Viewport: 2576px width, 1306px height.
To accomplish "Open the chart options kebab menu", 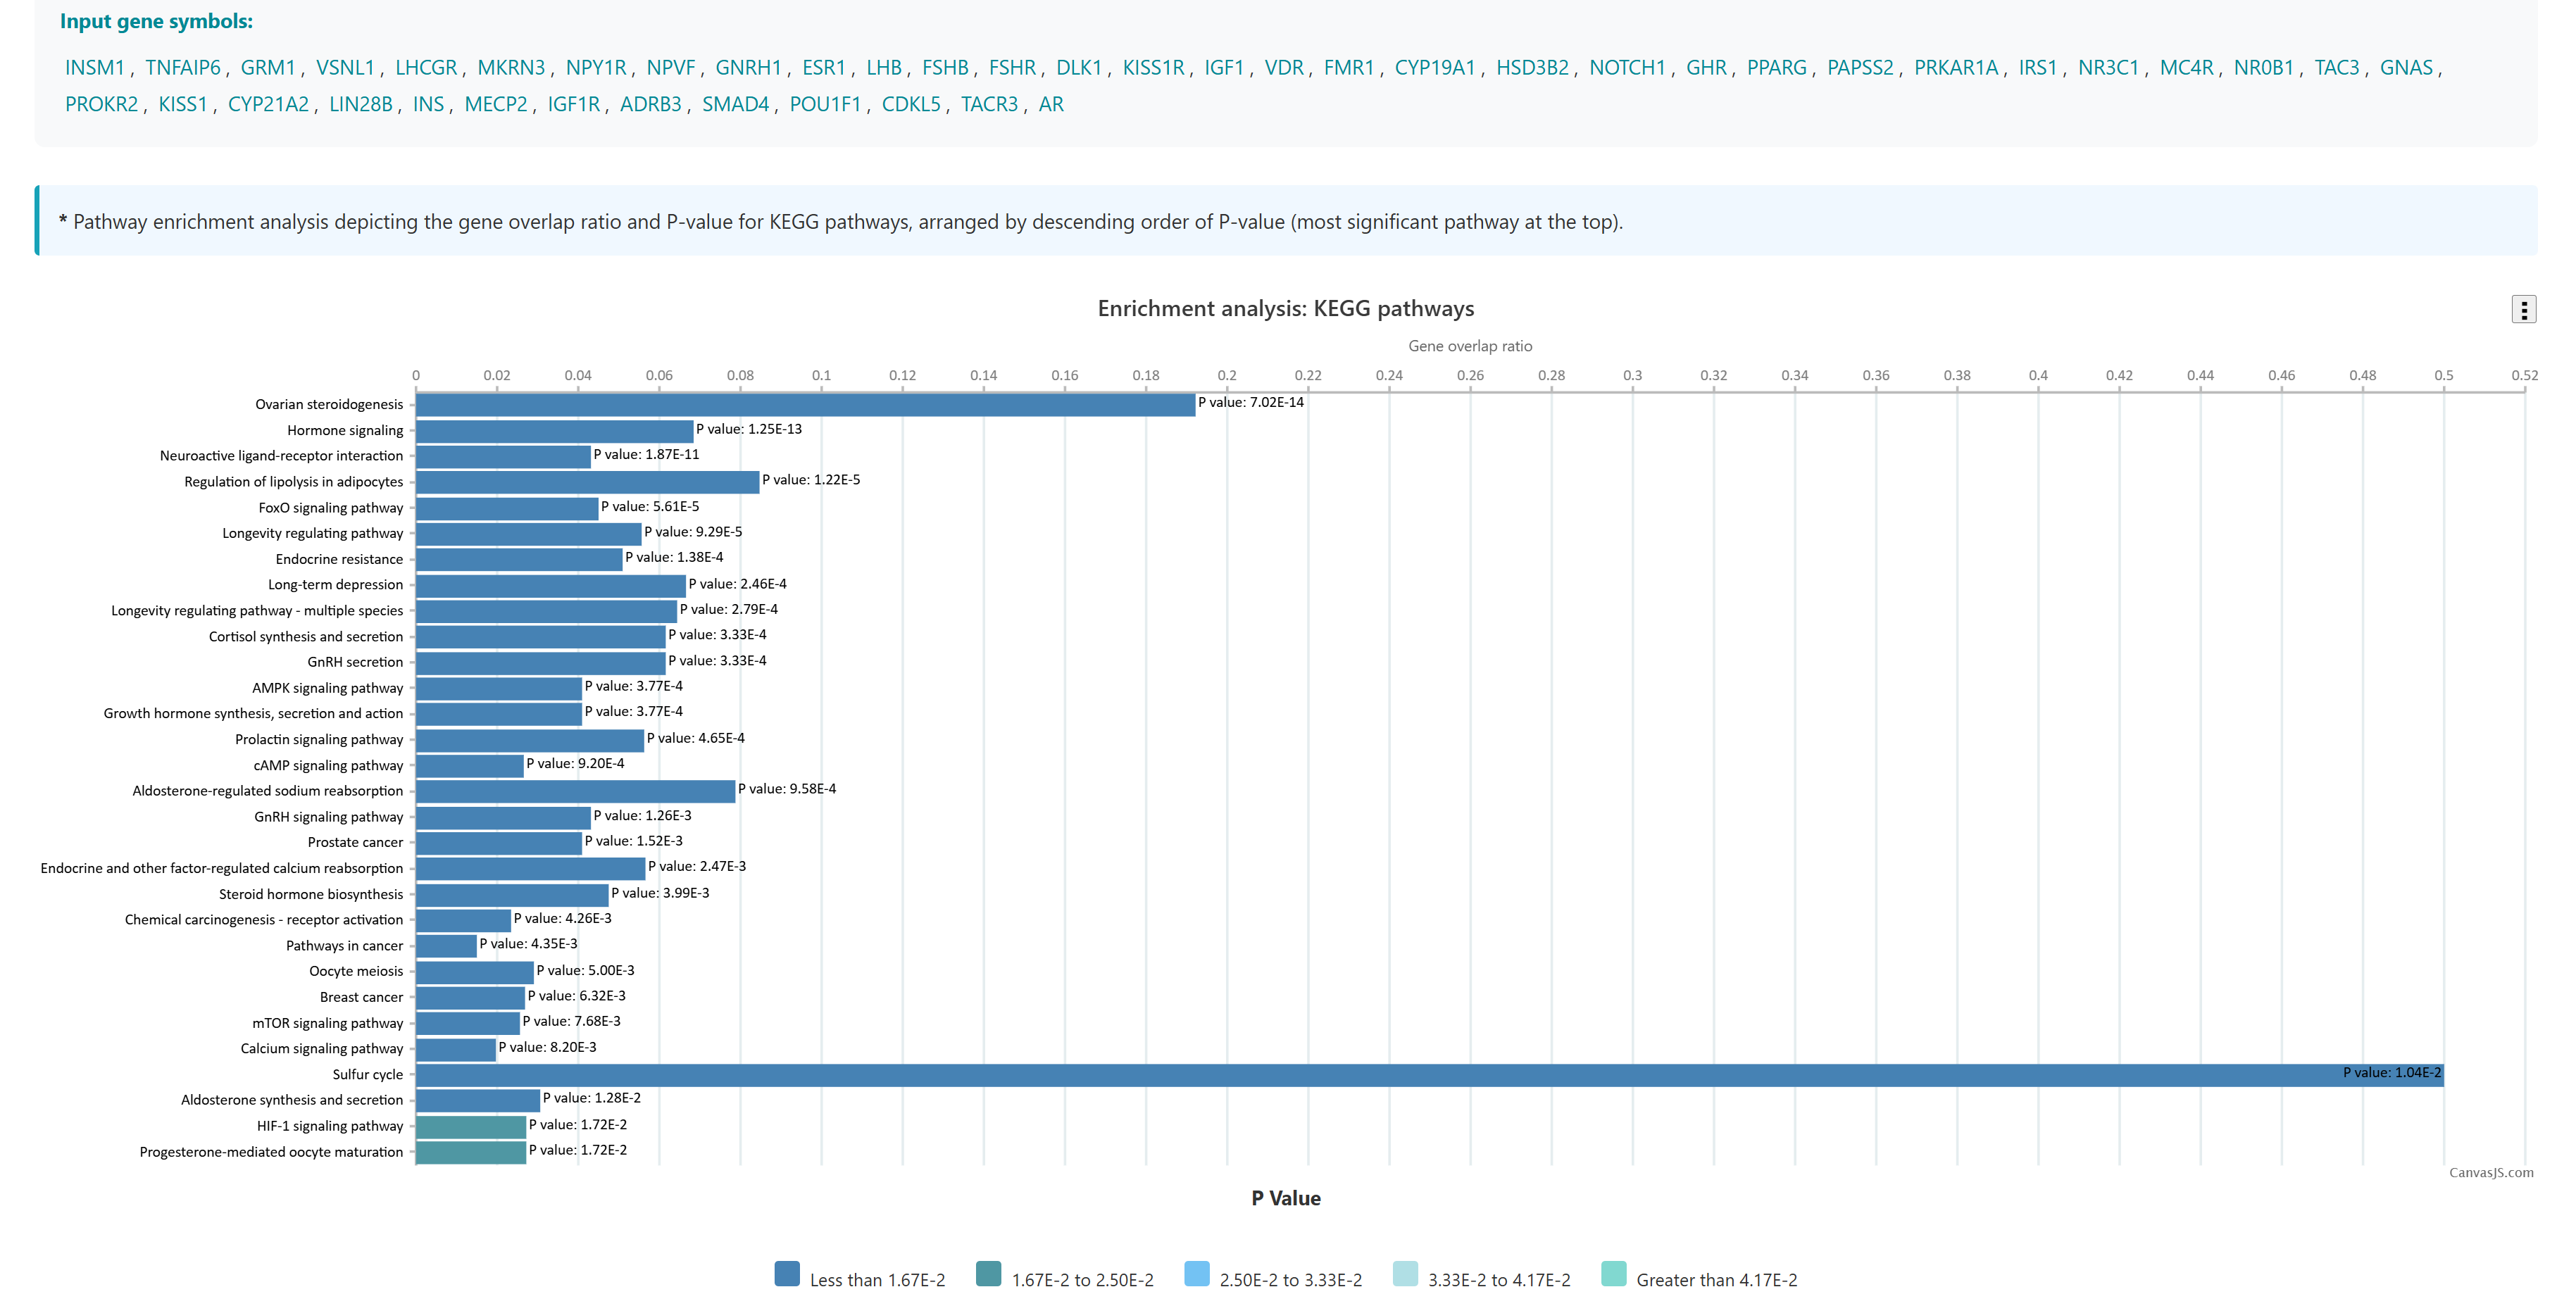I will 2523,310.
